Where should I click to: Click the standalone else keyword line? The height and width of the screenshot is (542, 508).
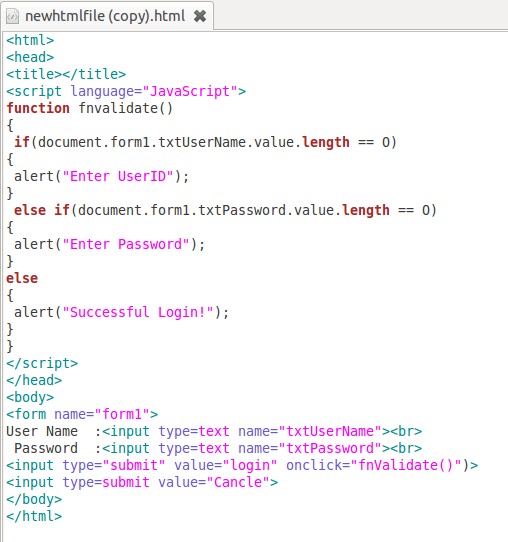point(22,279)
